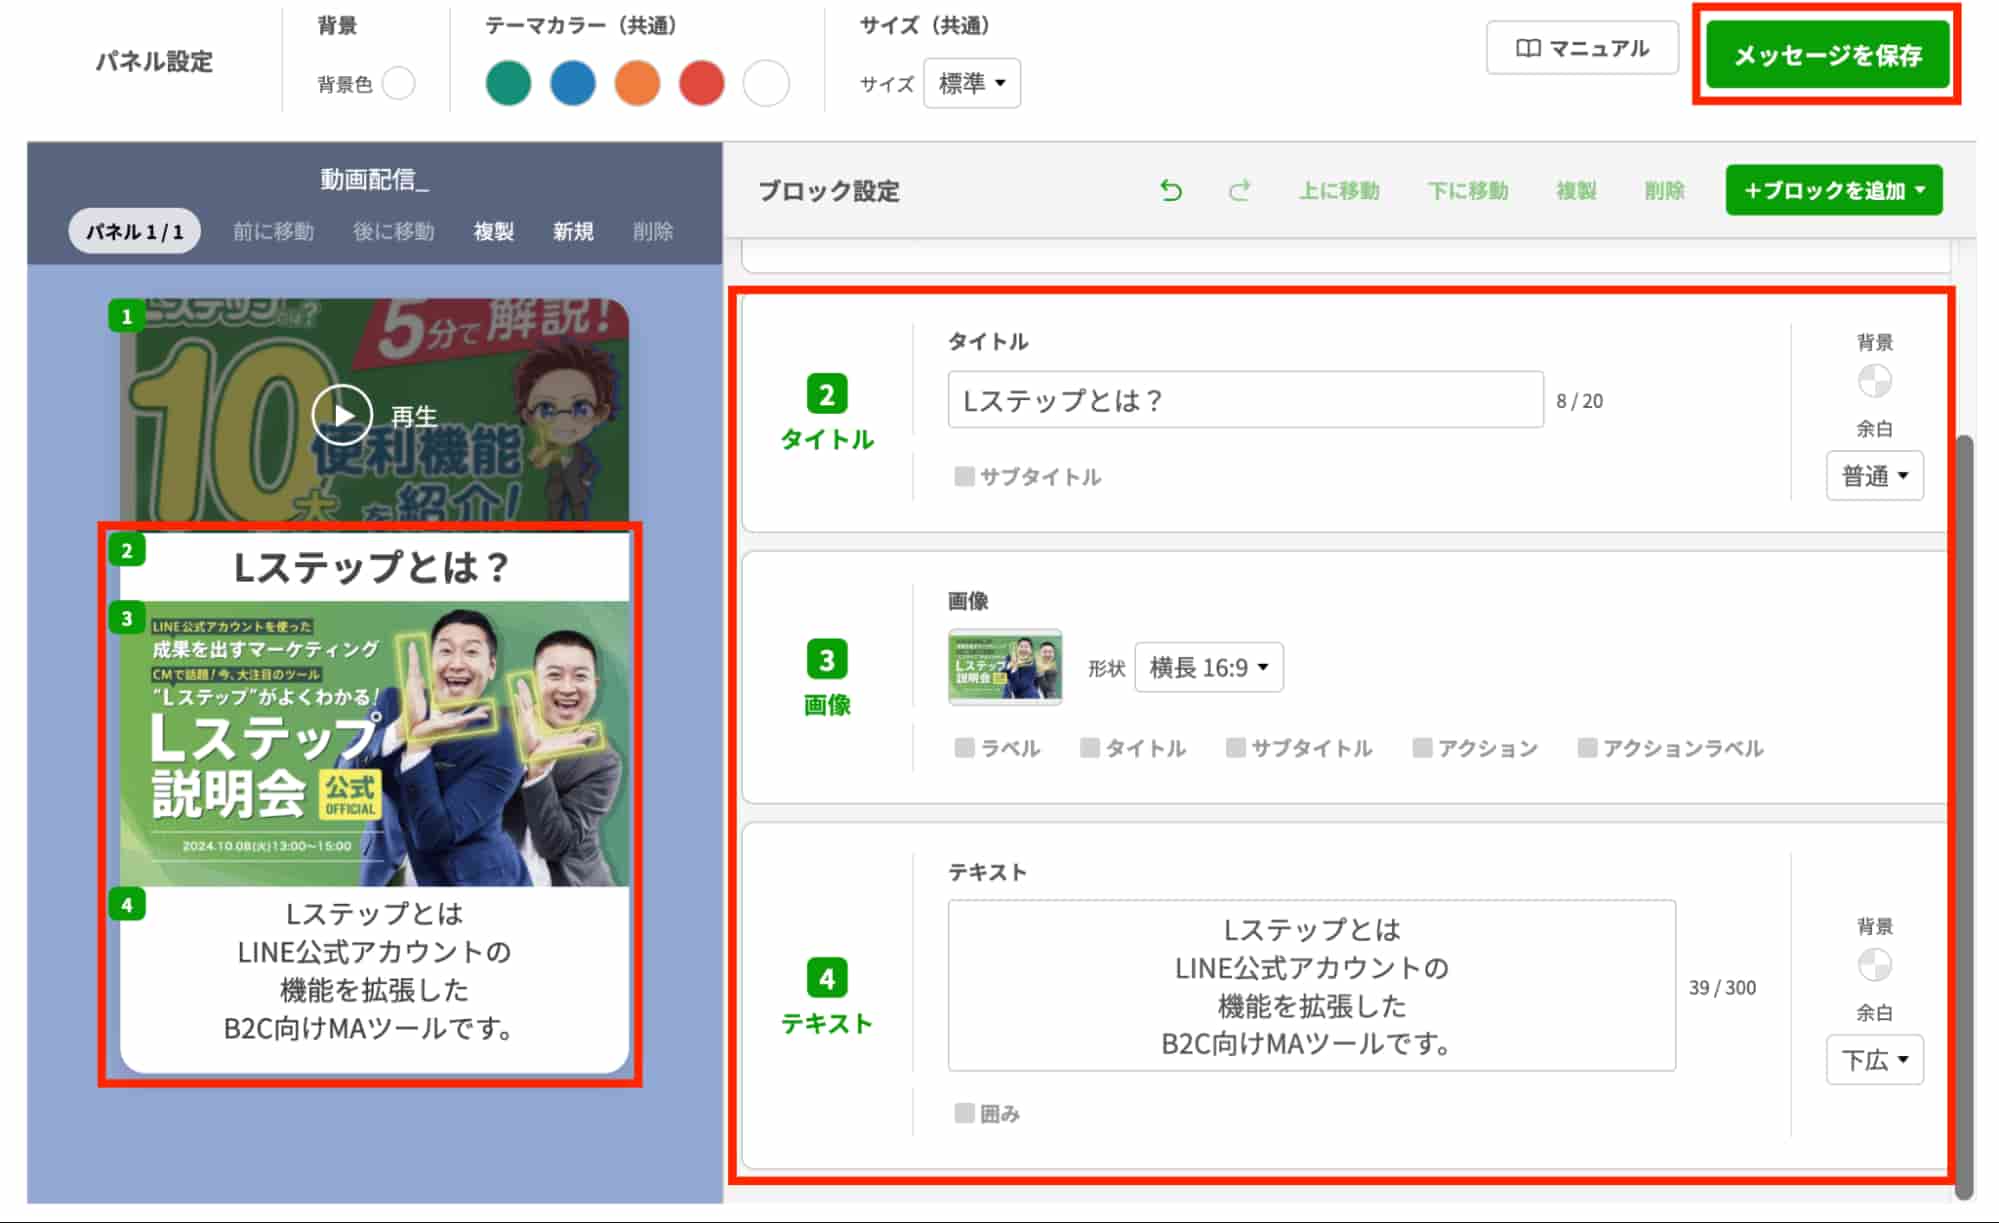Viewport: 1999px width, 1223px height.
Task: Enable the サブタイトル checkbox under the title
Action: click(962, 477)
